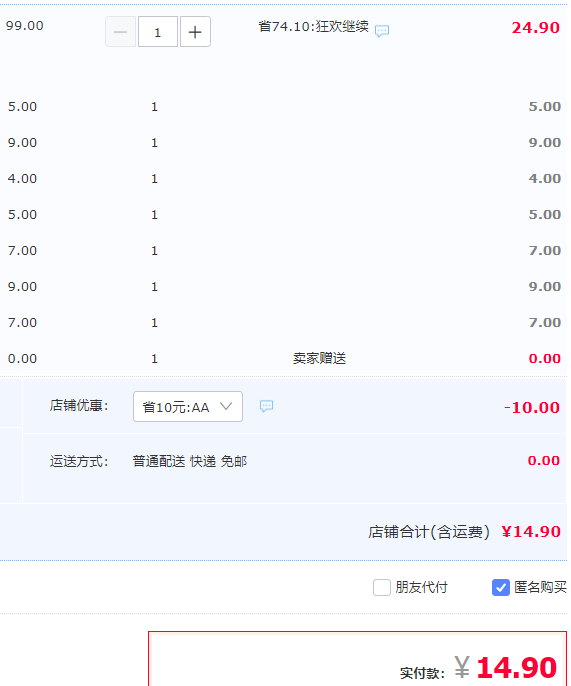Click the red 24.90 item subtotal
571x686 pixels.
pos(536,28)
